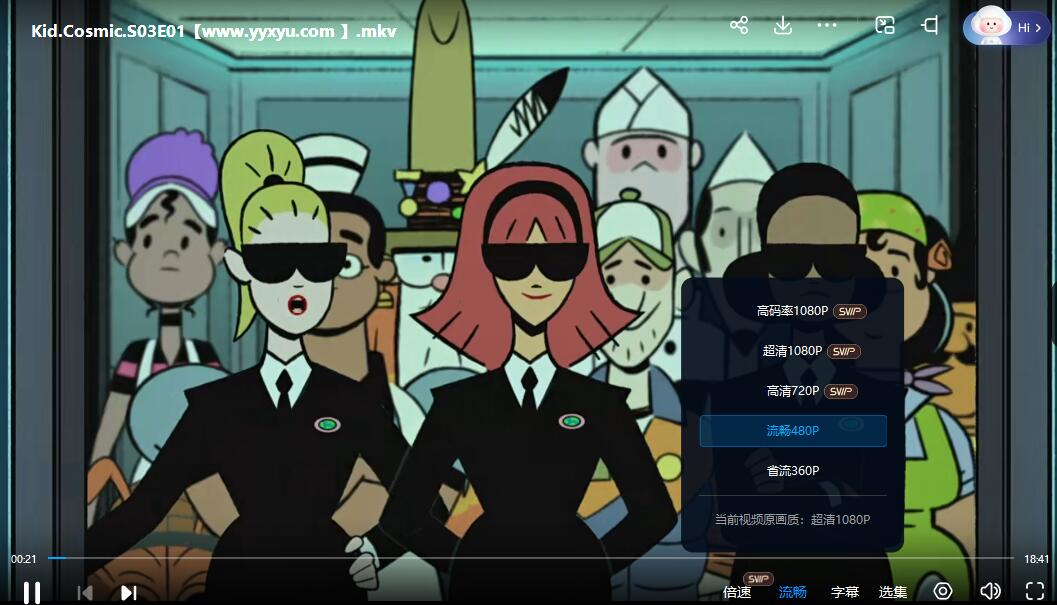Select 高清720P quality option
The height and width of the screenshot is (605, 1057).
click(x=793, y=391)
